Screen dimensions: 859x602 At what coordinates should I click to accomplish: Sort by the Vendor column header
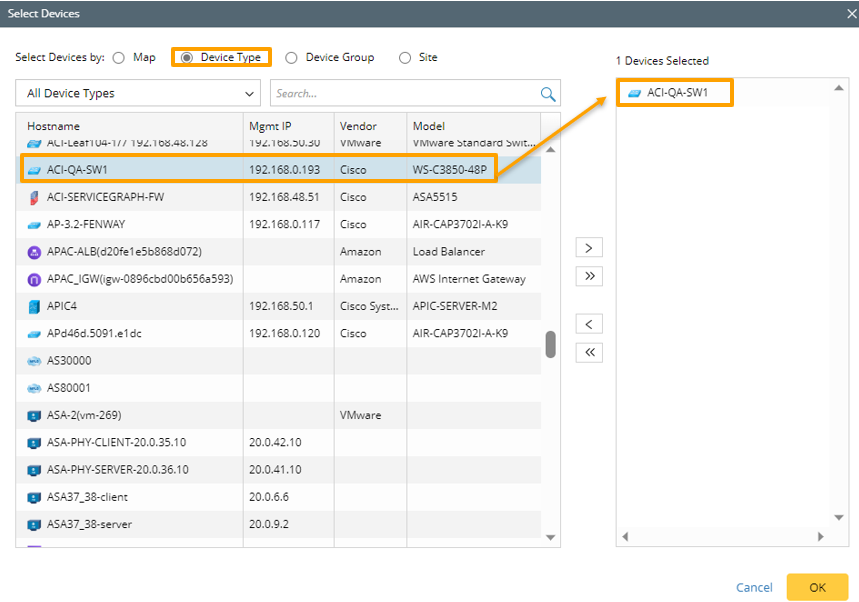point(358,126)
